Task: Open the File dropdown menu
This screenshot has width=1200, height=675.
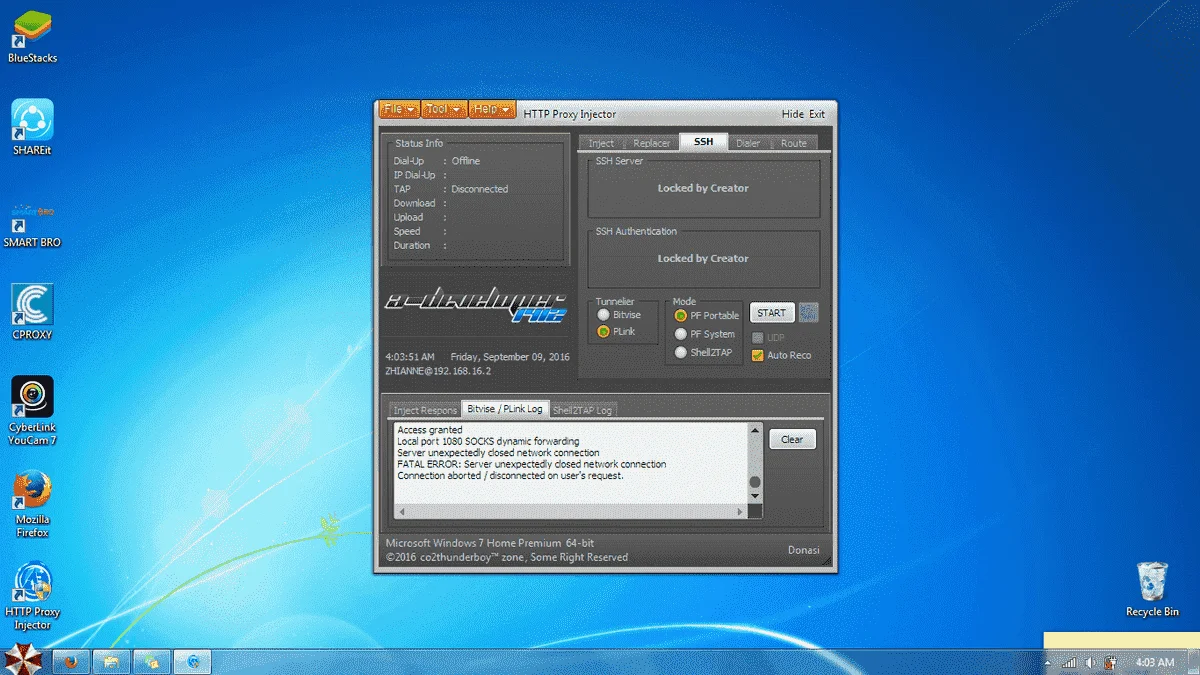Action: (399, 109)
